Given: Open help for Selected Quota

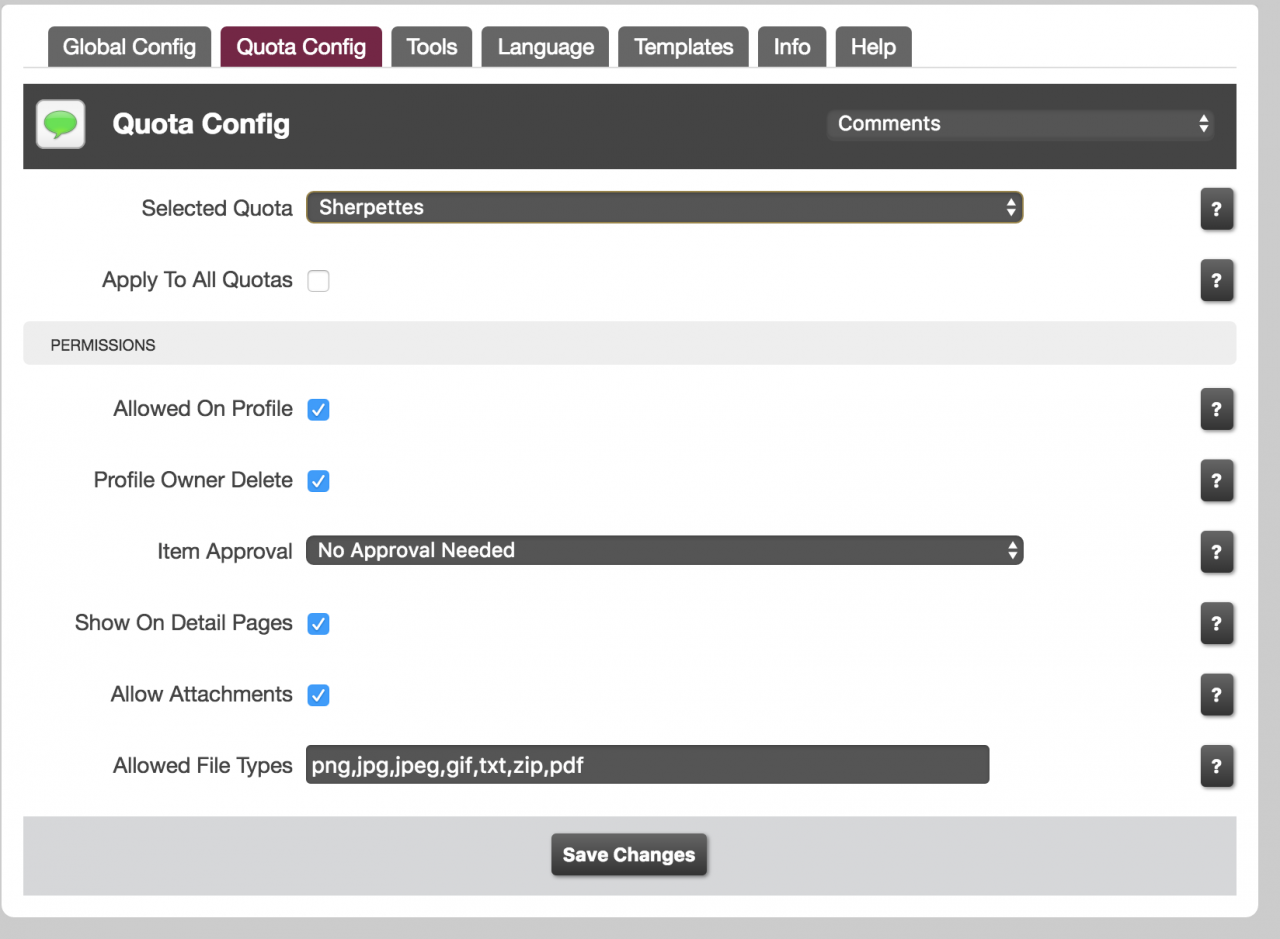Looking at the screenshot, I should [x=1216, y=209].
